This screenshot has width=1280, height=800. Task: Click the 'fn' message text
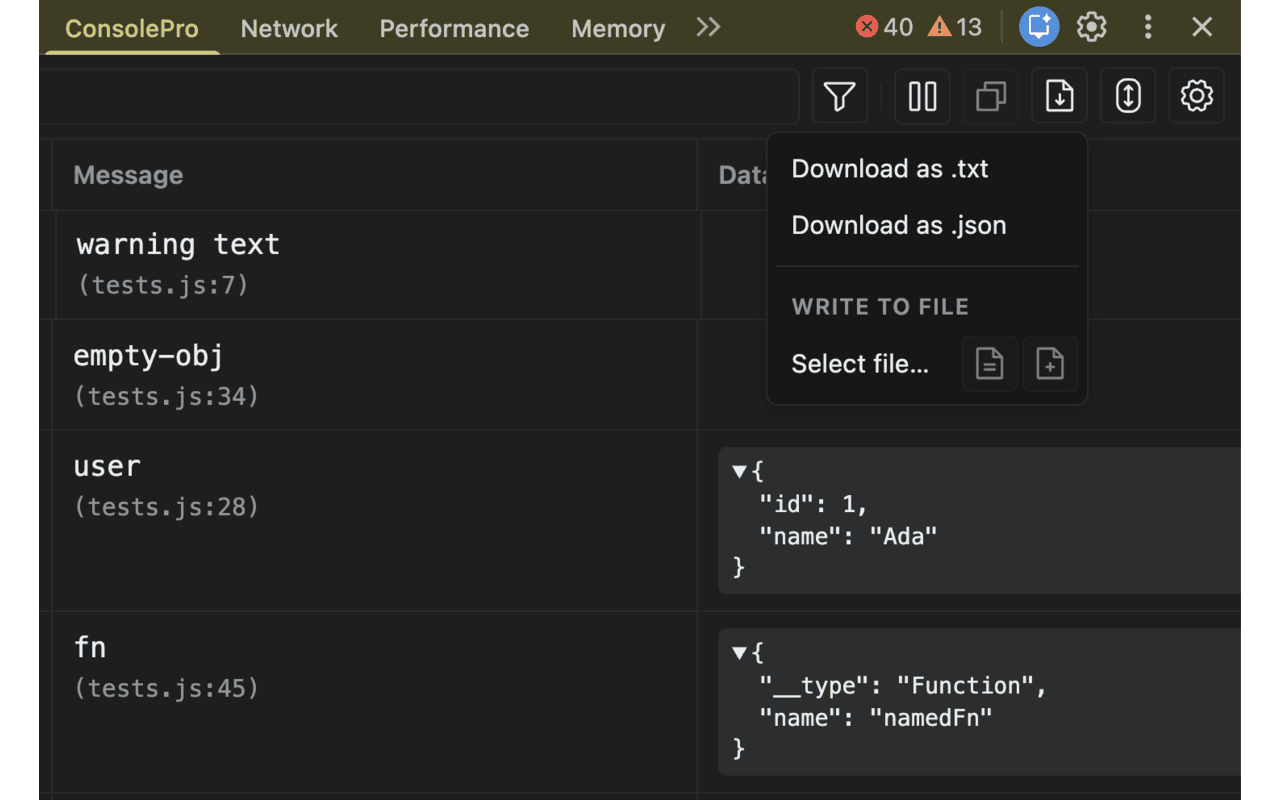tap(90, 647)
